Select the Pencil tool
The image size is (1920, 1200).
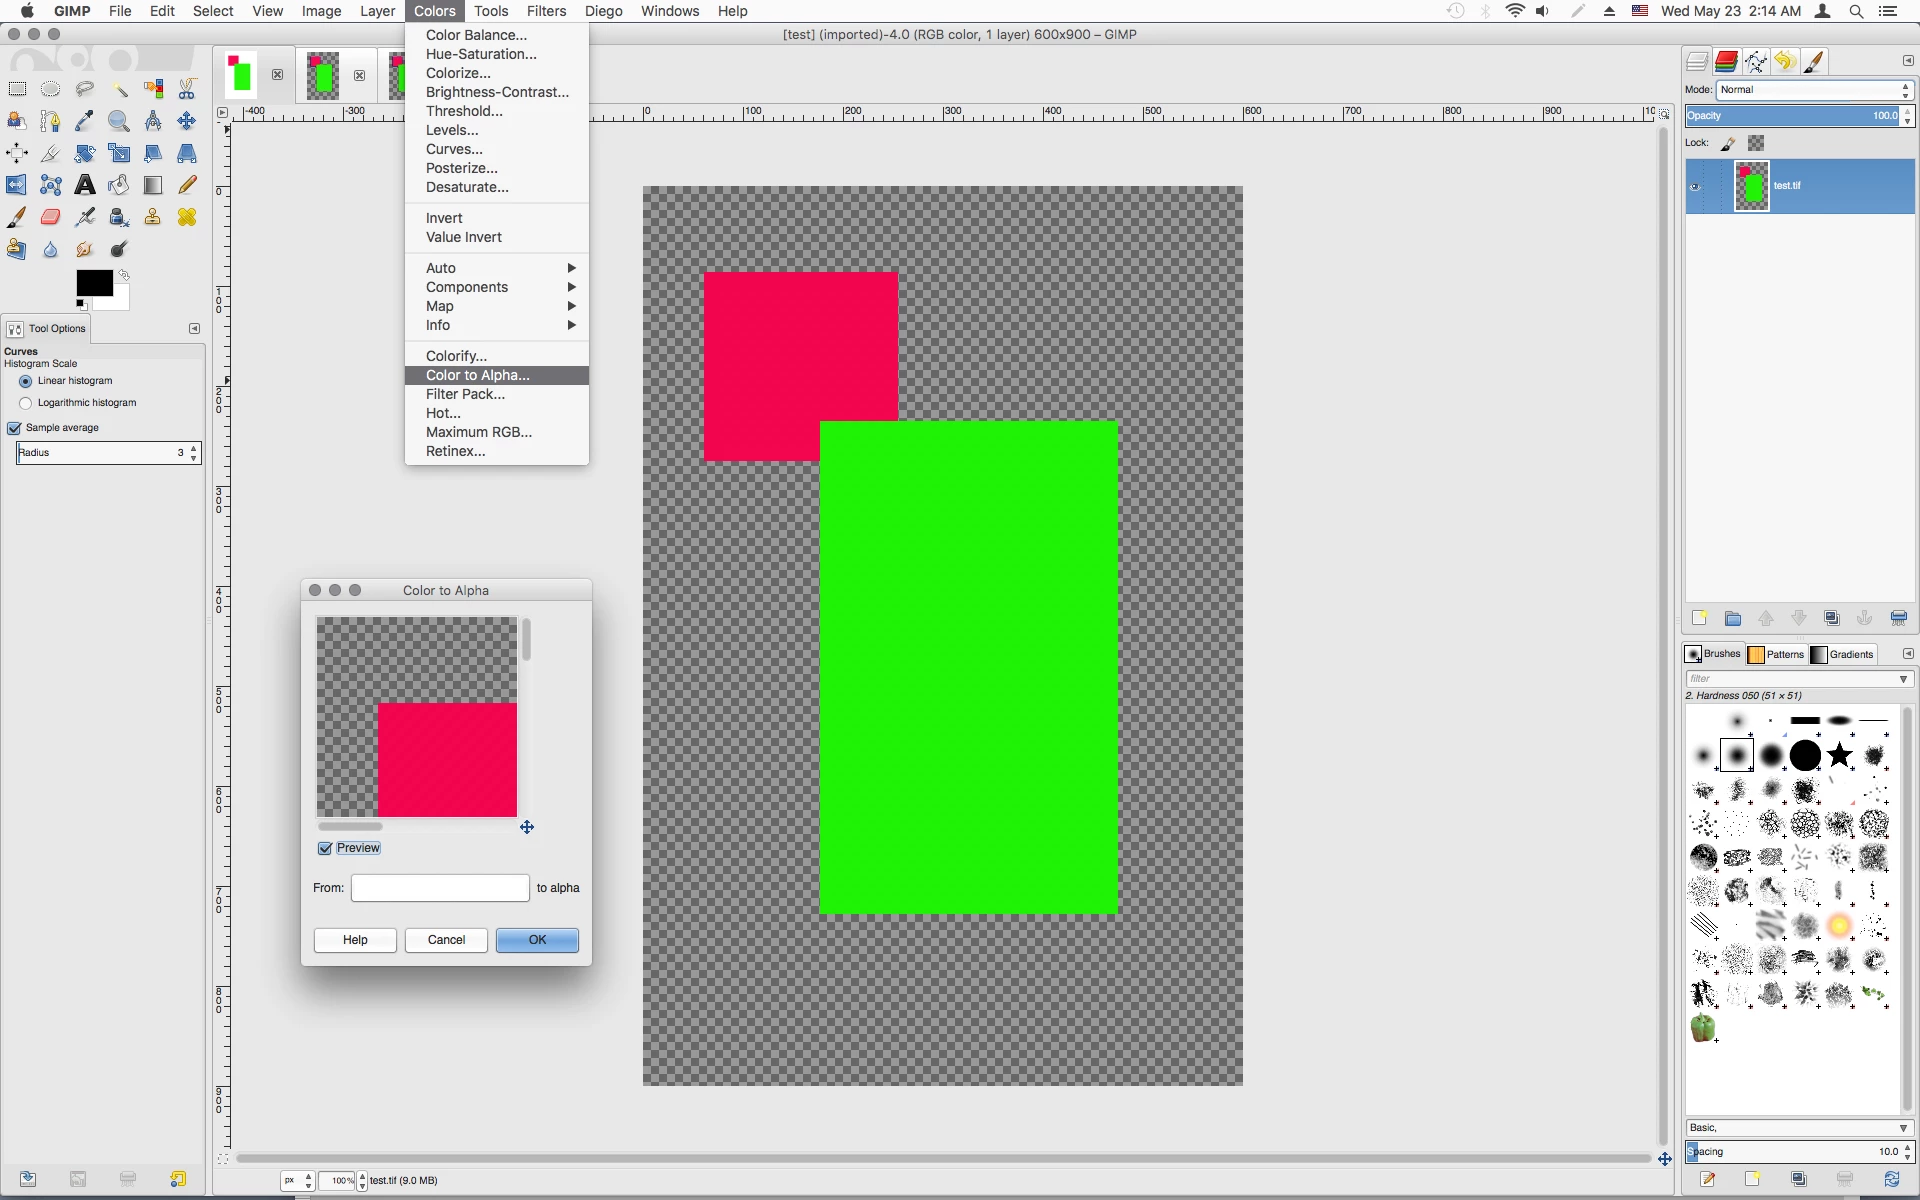tap(187, 185)
